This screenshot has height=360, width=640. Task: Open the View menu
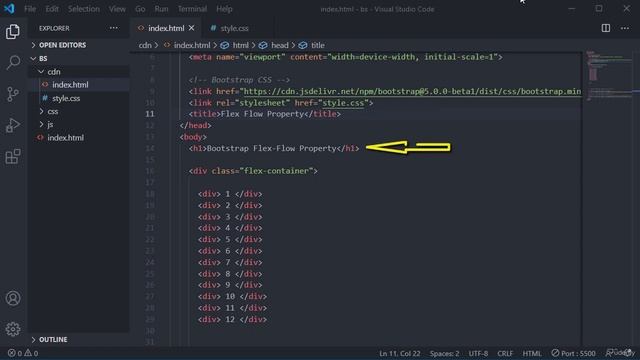(x=117, y=9)
